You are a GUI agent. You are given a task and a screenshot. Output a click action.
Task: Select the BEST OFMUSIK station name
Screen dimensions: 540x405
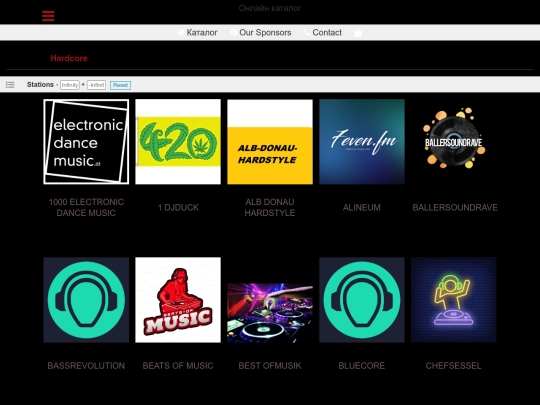[270, 365]
